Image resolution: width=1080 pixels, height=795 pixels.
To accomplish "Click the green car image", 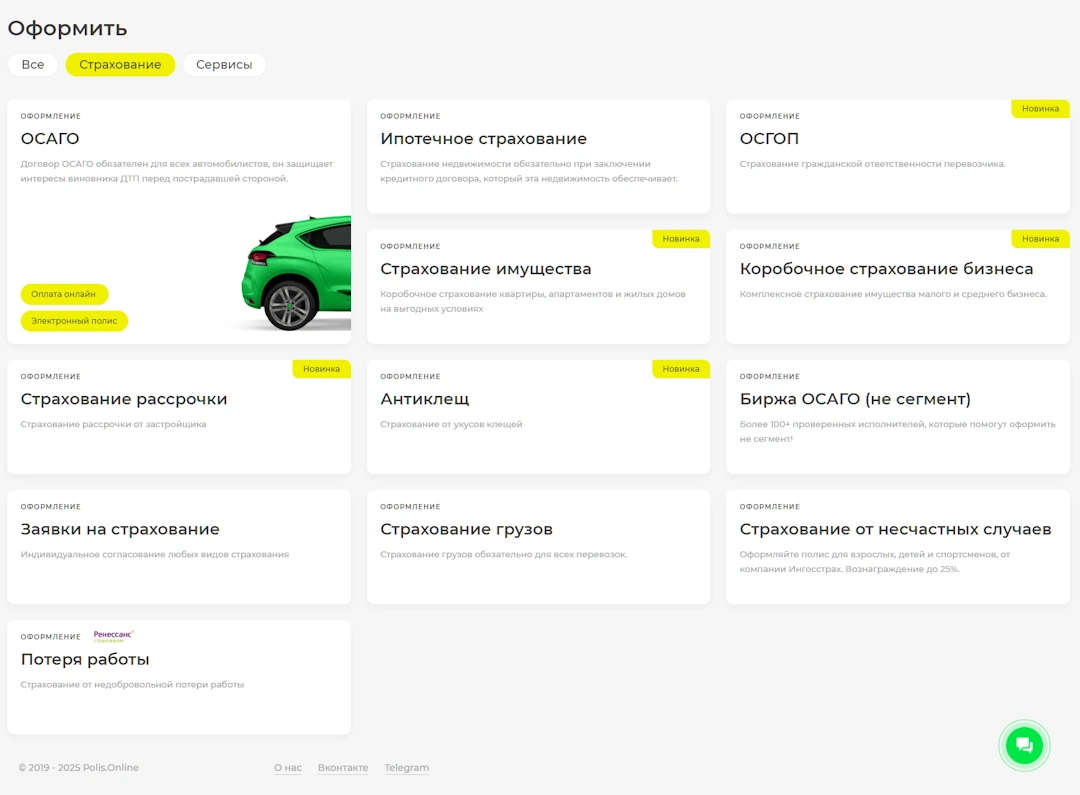I will pyautogui.click(x=297, y=274).
